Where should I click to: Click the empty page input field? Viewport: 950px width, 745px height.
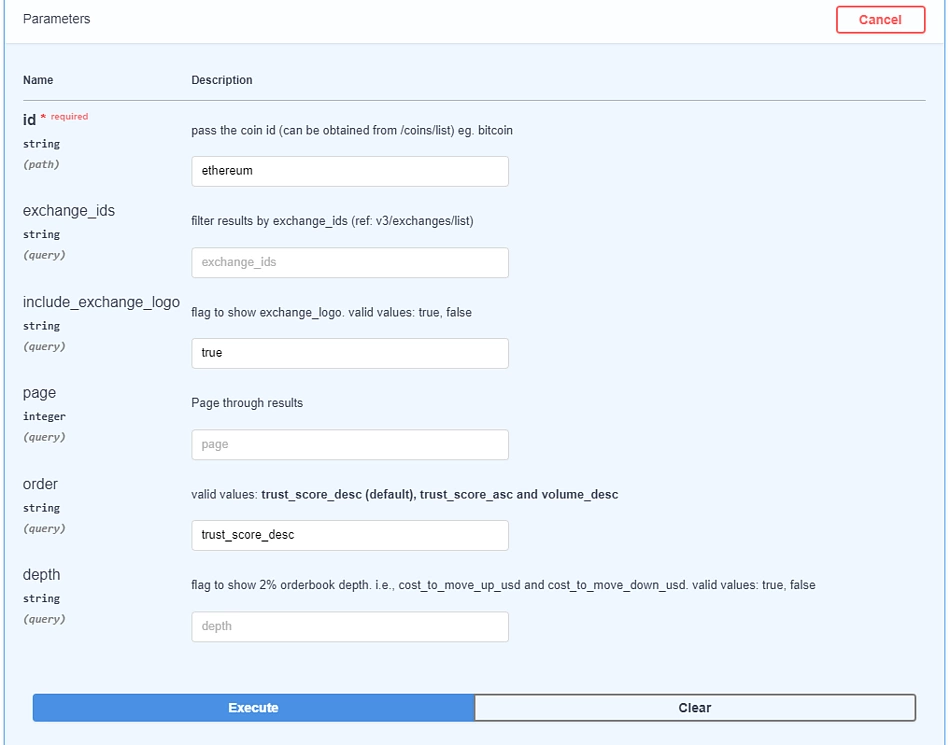tap(350, 445)
